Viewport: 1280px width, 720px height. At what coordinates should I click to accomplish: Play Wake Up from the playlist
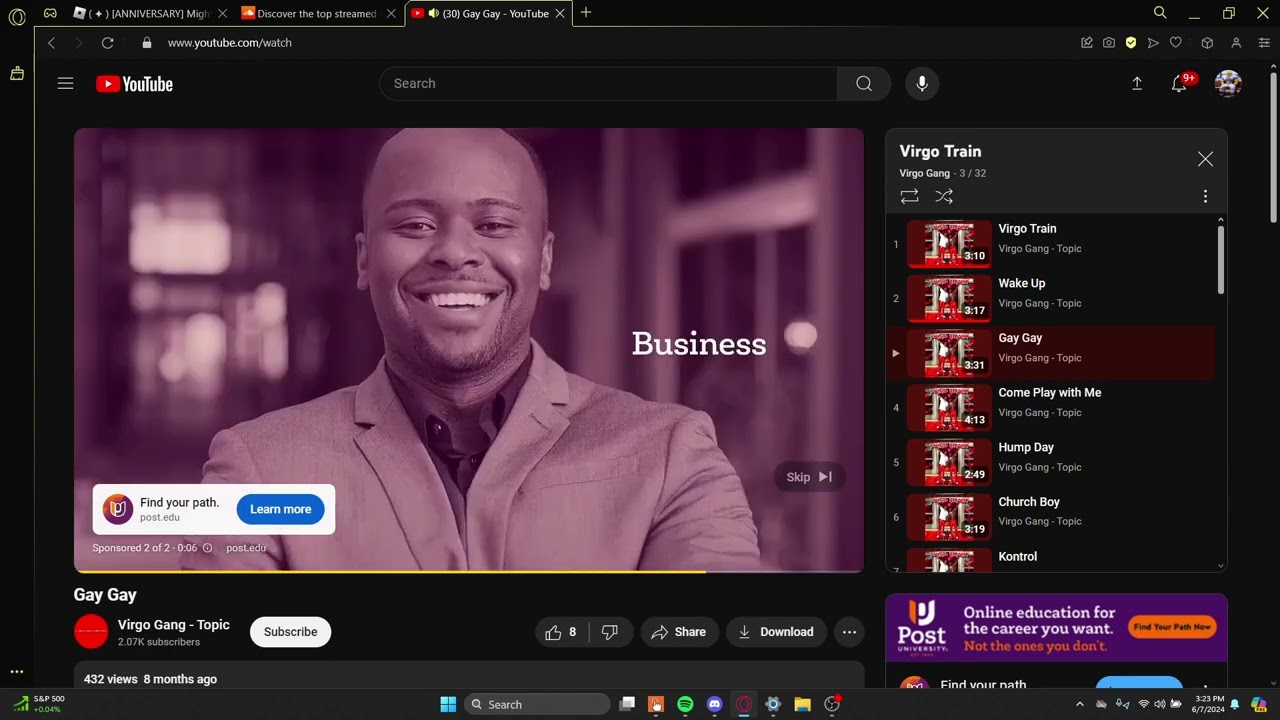click(x=1050, y=298)
